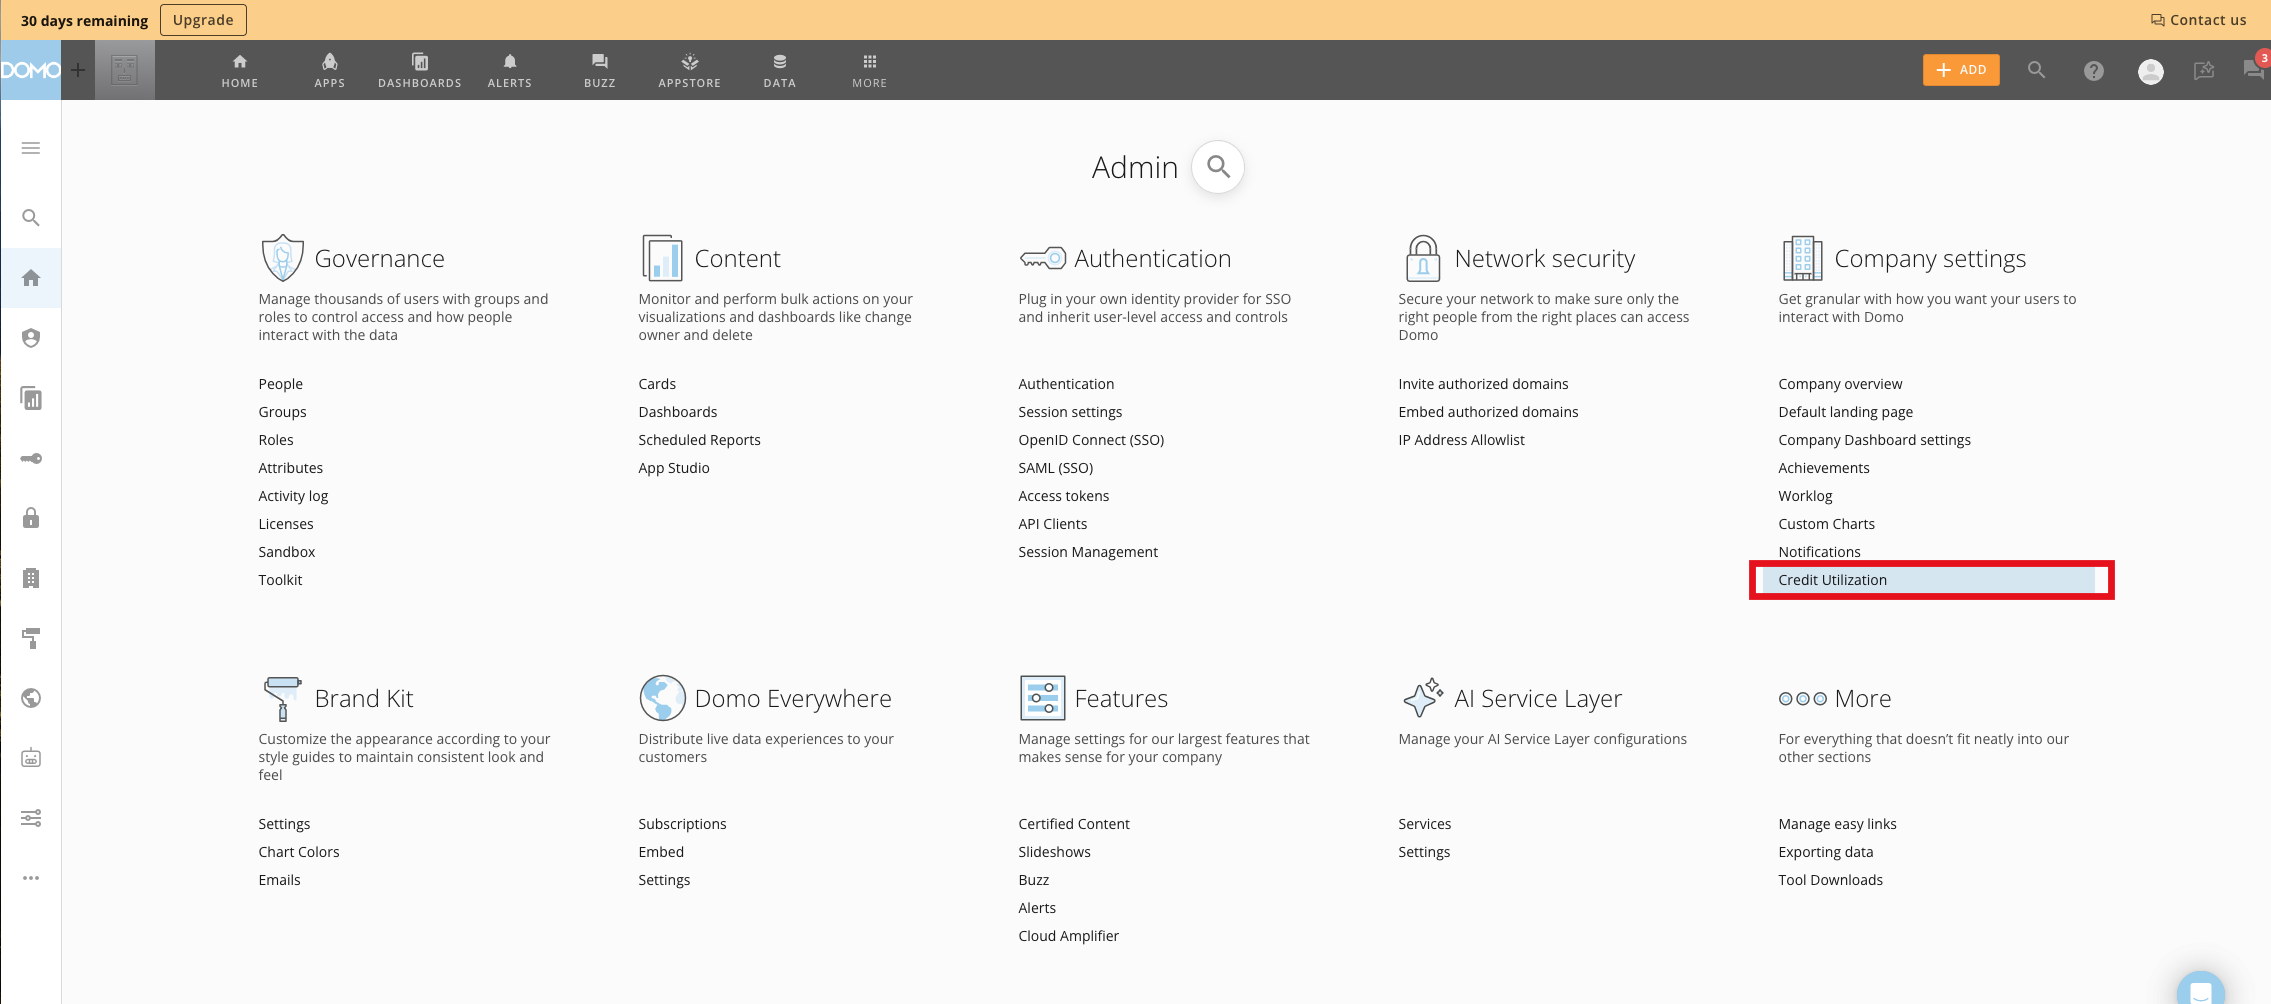The height and width of the screenshot is (1004, 2271).
Task: Open sidebar Content chart icon
Action: tap(31, 398)
